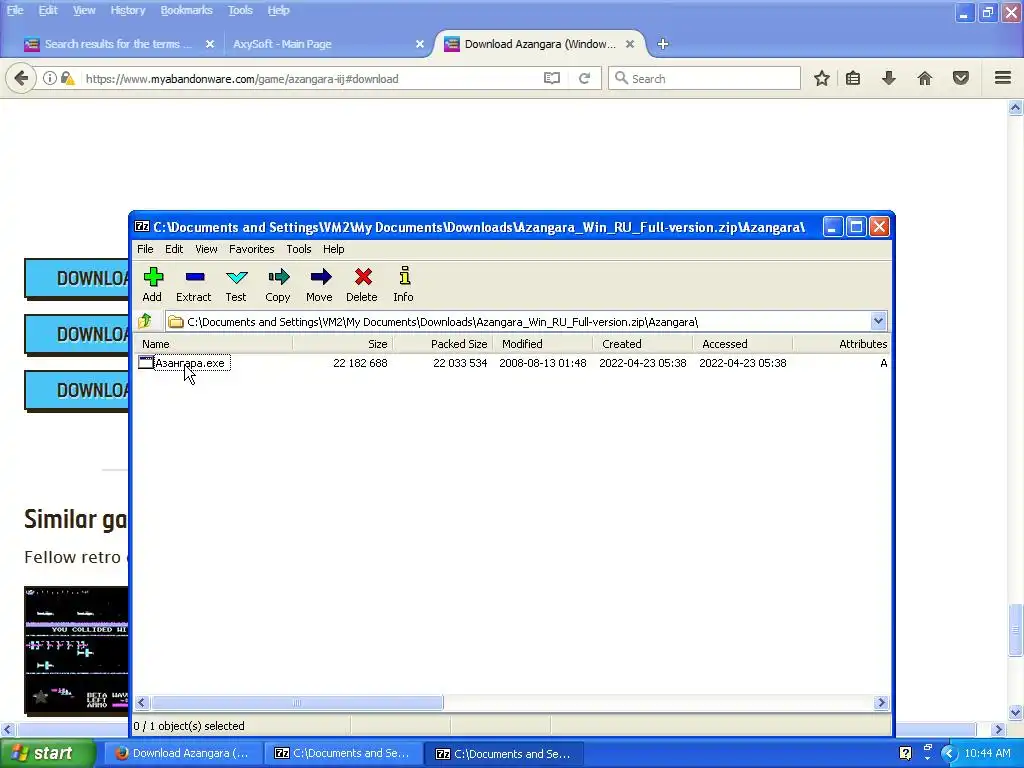This screenshot has height=768, width=1024.
Task: Click the 7-Zip horizontal scrollbar thumb
Action: [x=296, y=703]
